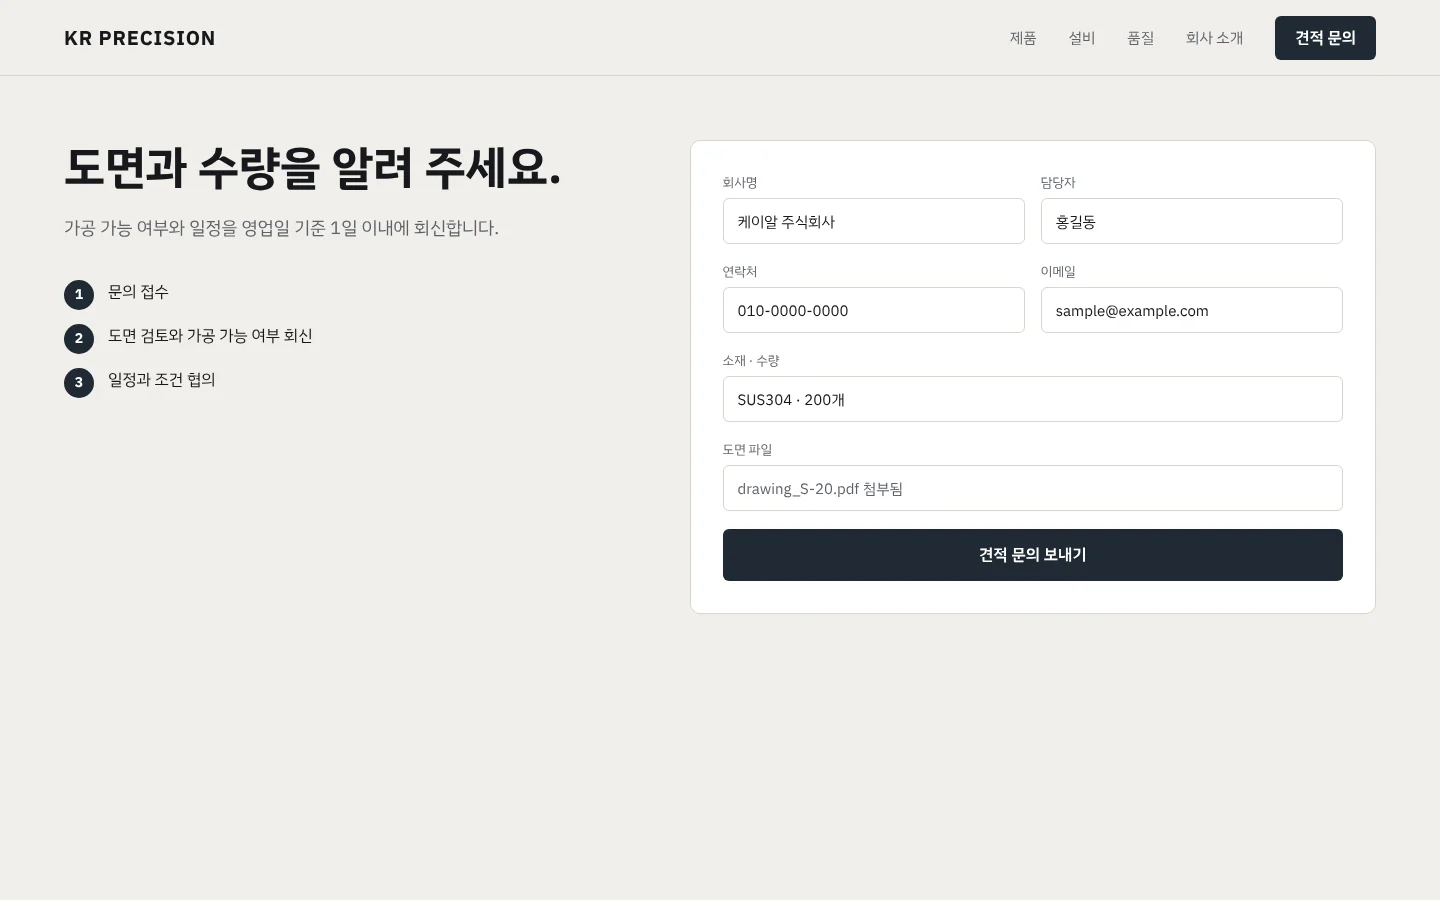Click the 담당자 field label
The width and height of the screenshot is (1440, 900).
click(x=1058, y=183)
